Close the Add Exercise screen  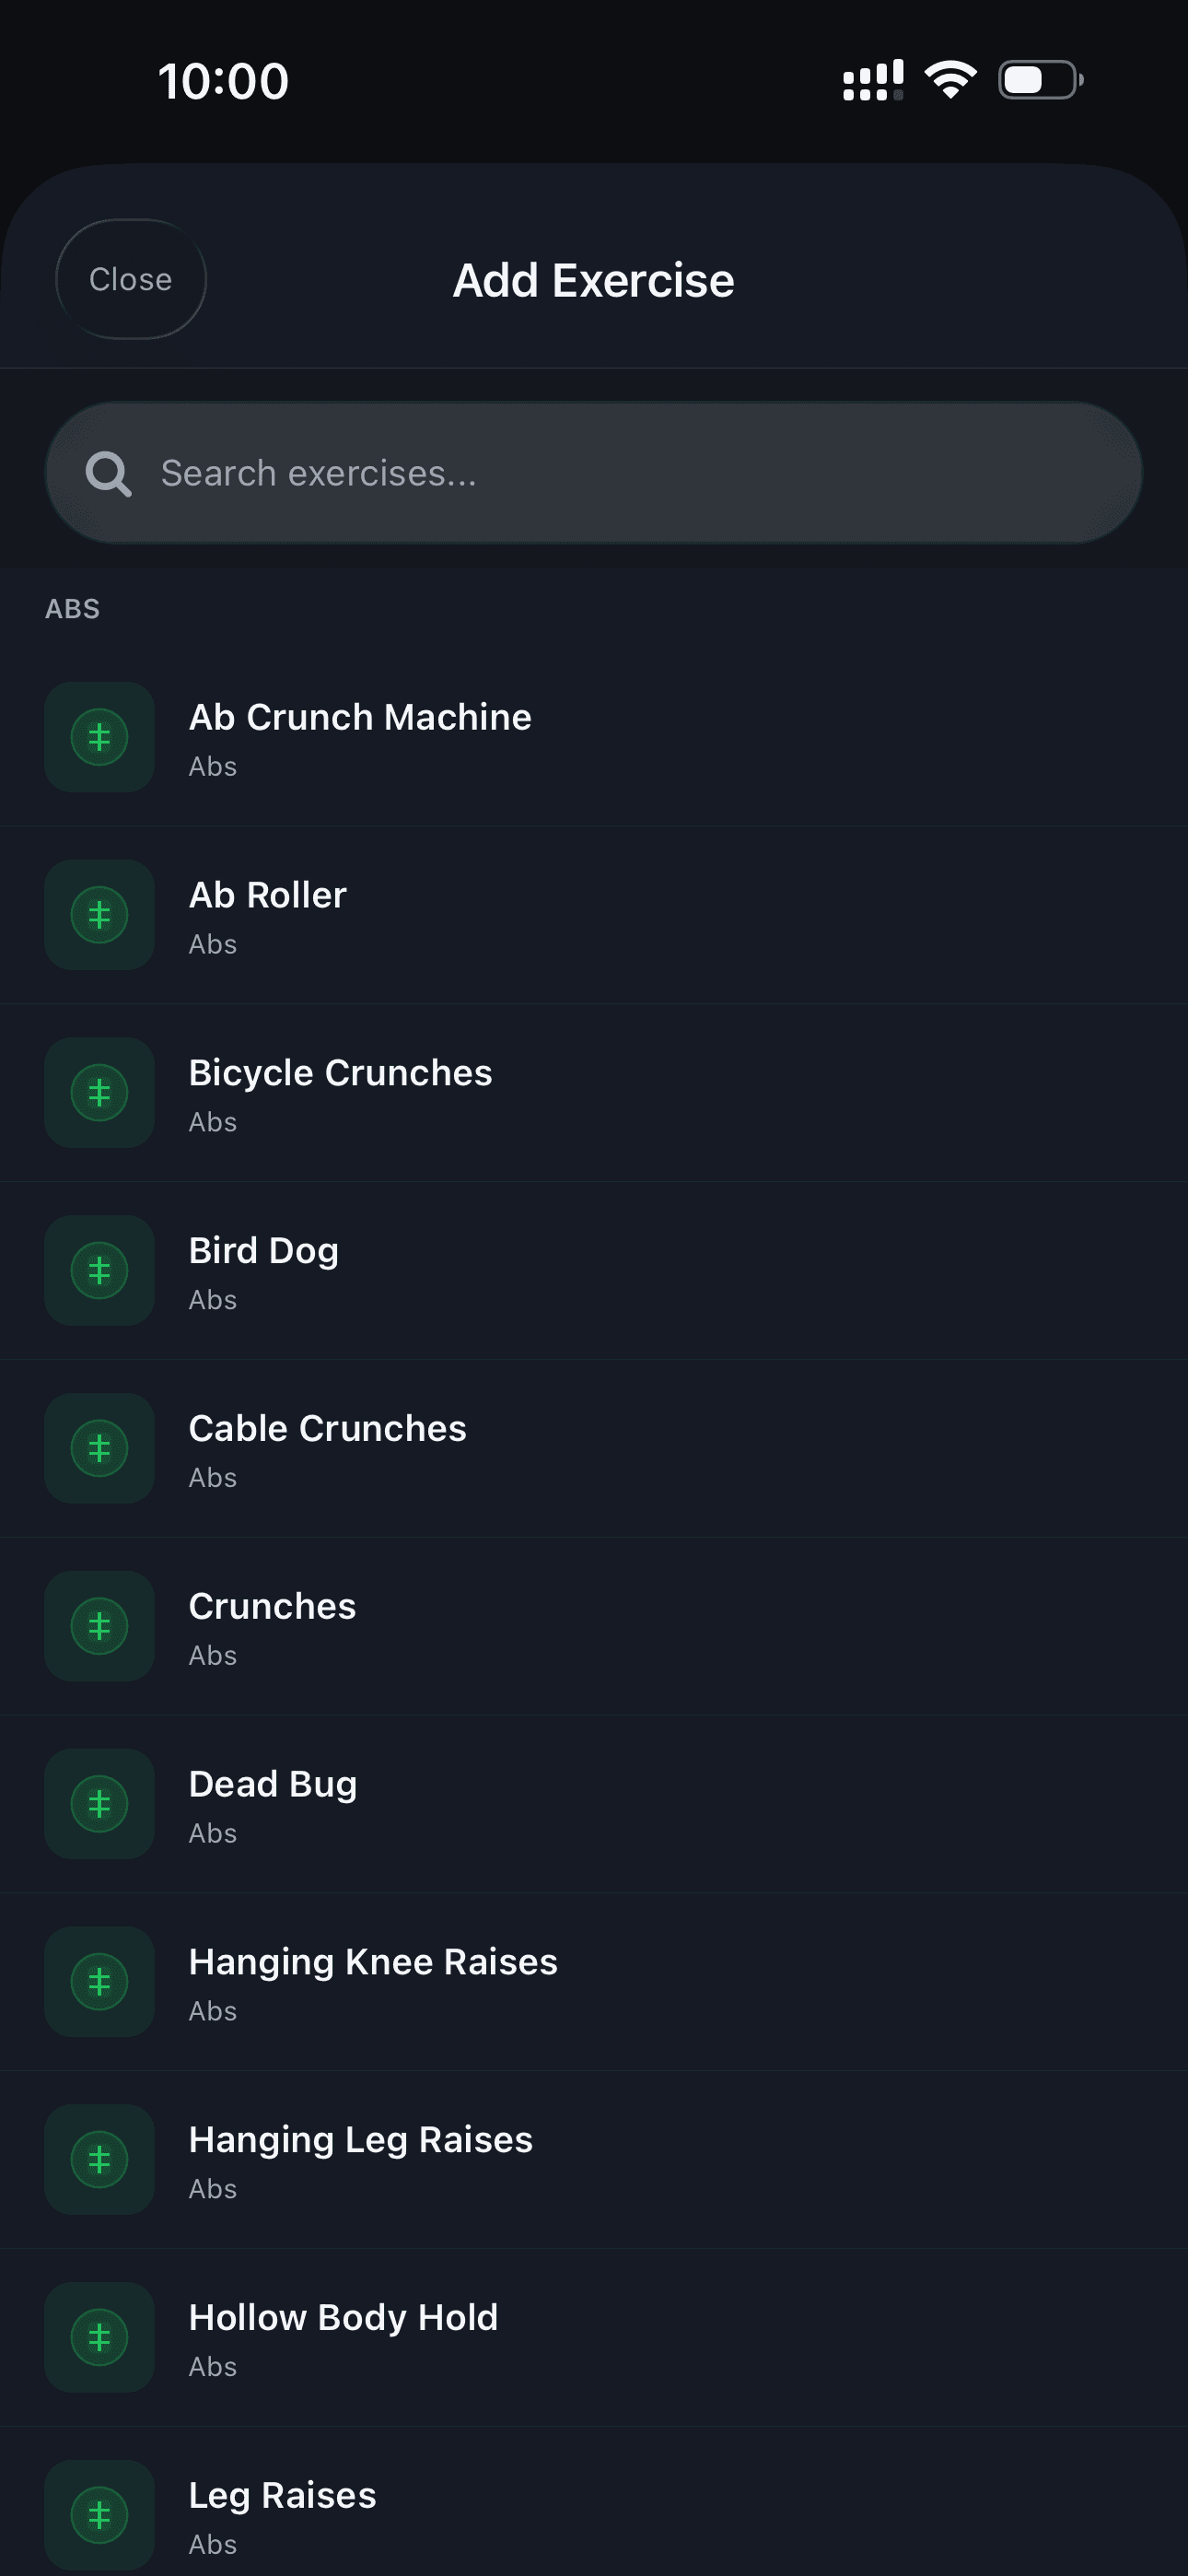pyautogui.click(x=130, y=279)
